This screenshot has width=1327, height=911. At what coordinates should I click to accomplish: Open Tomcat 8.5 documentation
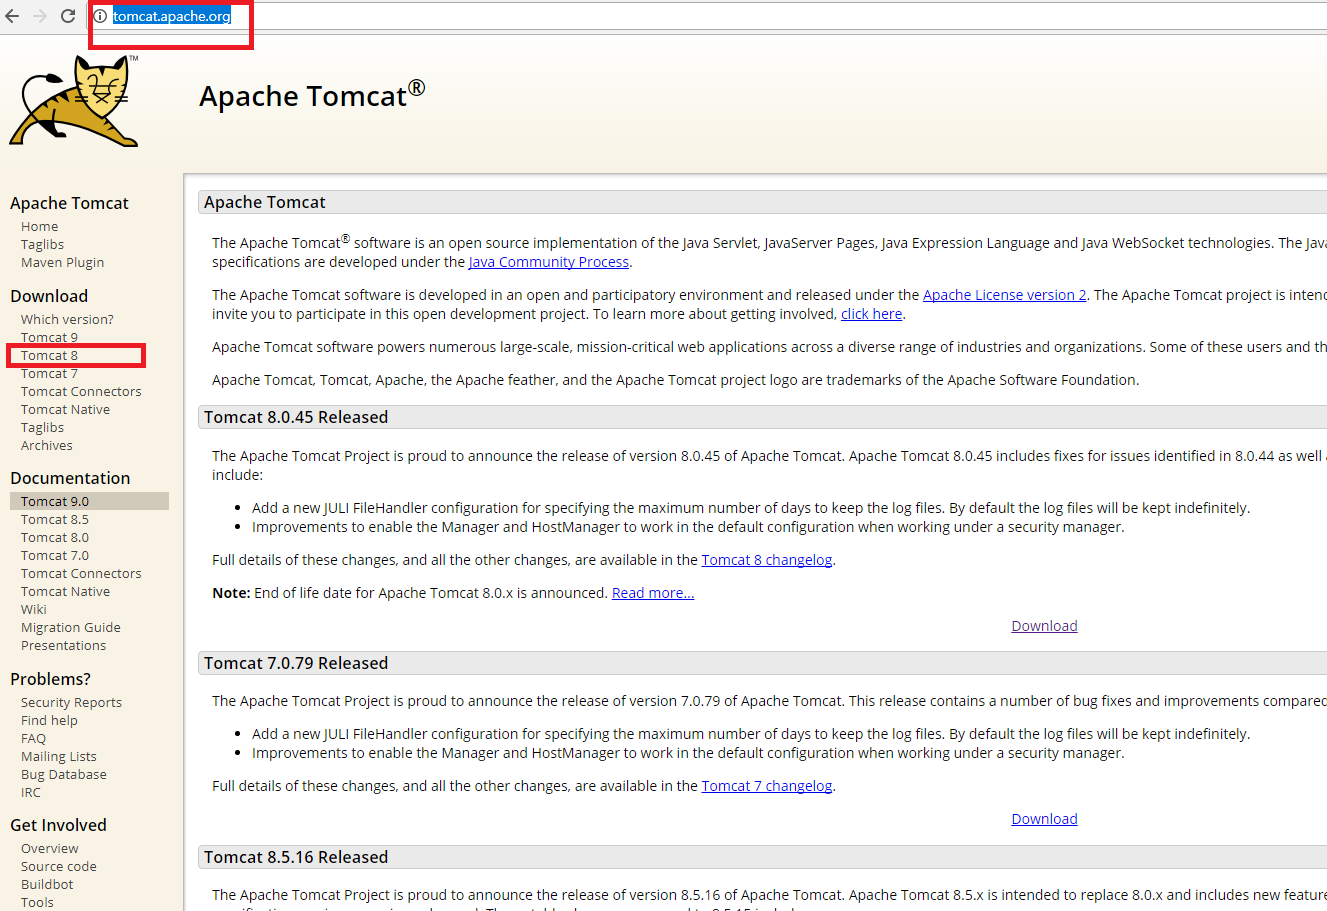pos(55,520)
